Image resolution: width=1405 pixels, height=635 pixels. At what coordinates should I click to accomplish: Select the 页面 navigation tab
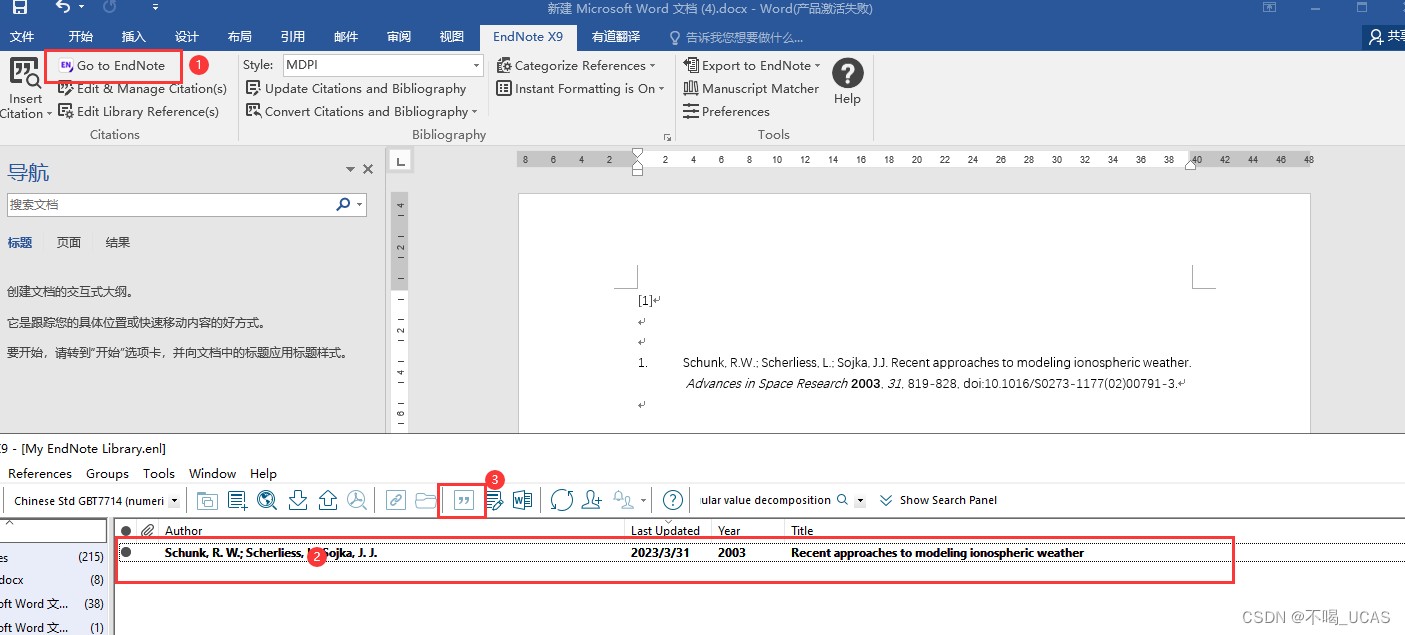coord(69,243)
